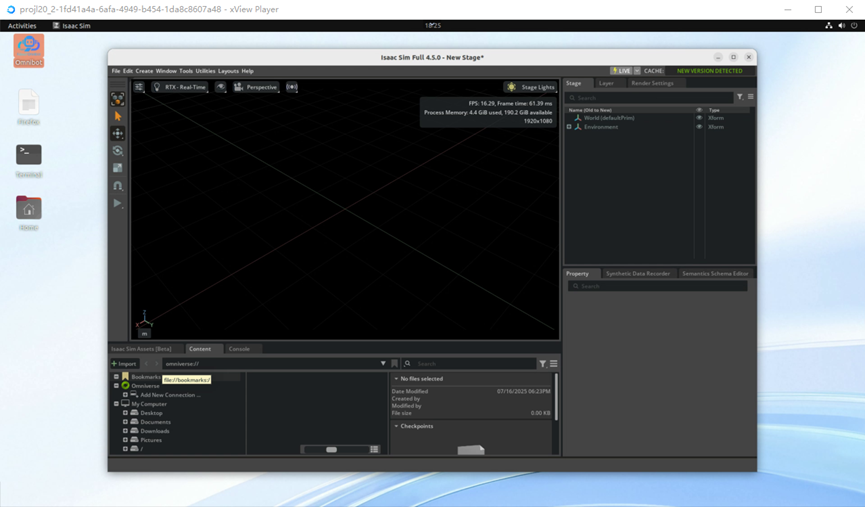Expand the Desktop folder node

point(125,413)
